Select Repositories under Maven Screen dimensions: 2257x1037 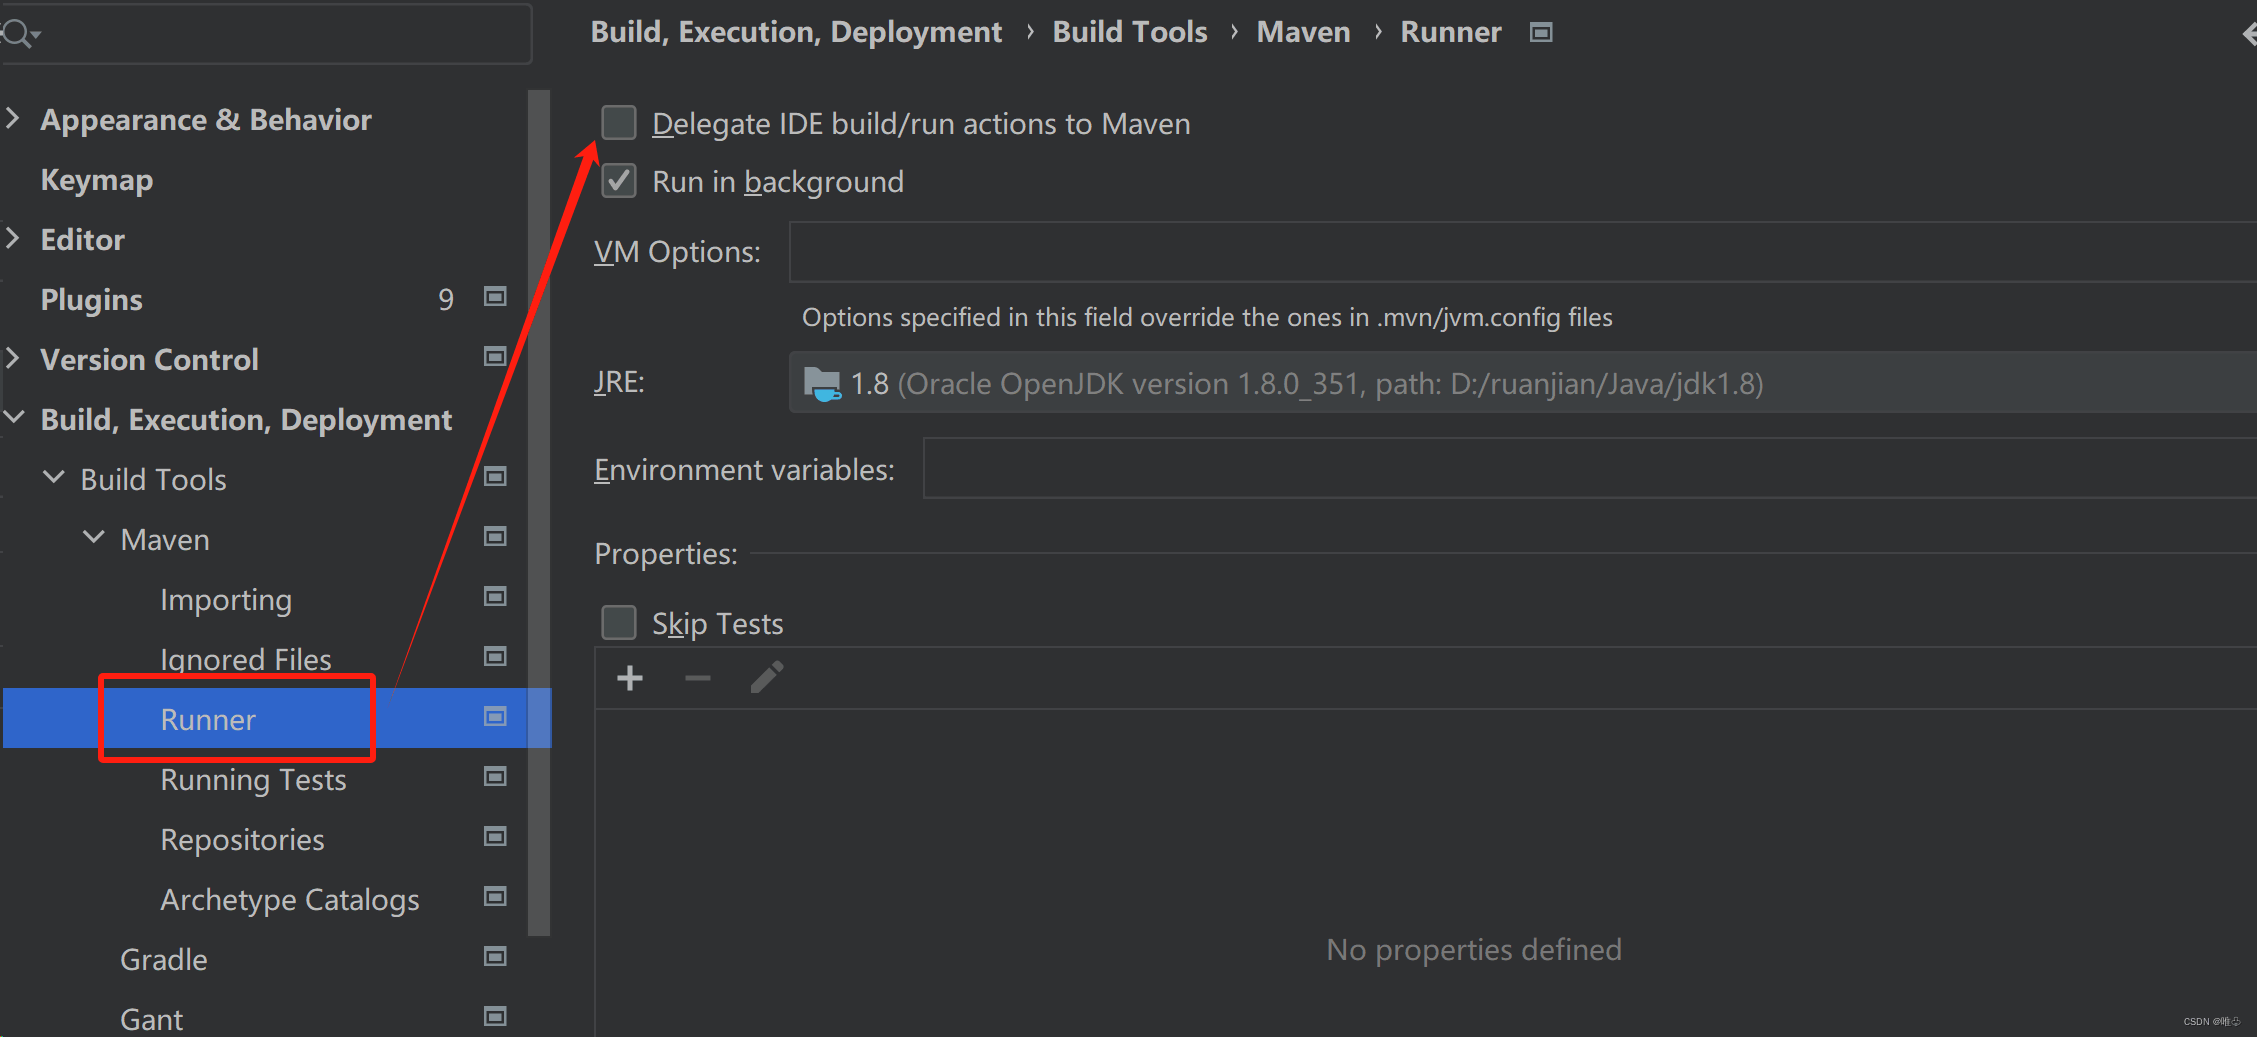(242, 840)
